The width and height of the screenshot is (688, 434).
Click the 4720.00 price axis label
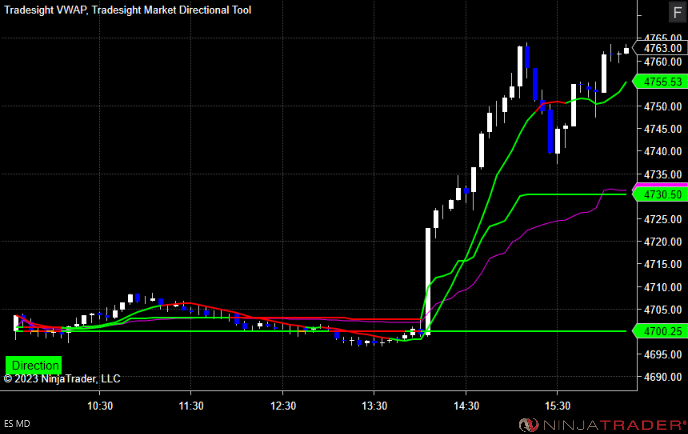[663, 242]
